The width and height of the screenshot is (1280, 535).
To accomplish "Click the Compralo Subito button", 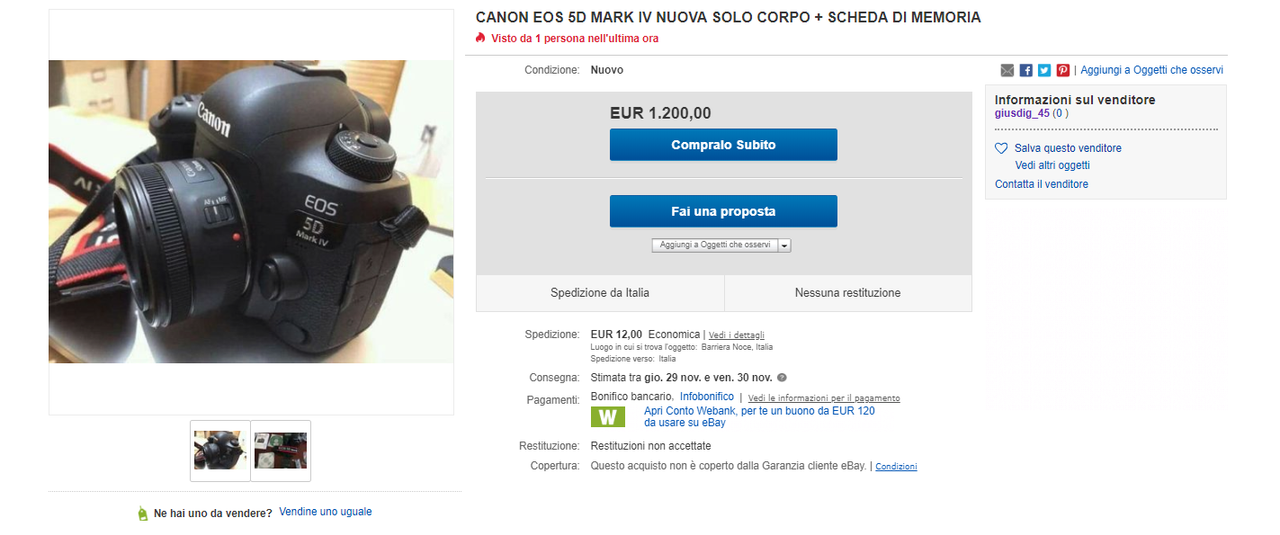I will click(723, 145).
